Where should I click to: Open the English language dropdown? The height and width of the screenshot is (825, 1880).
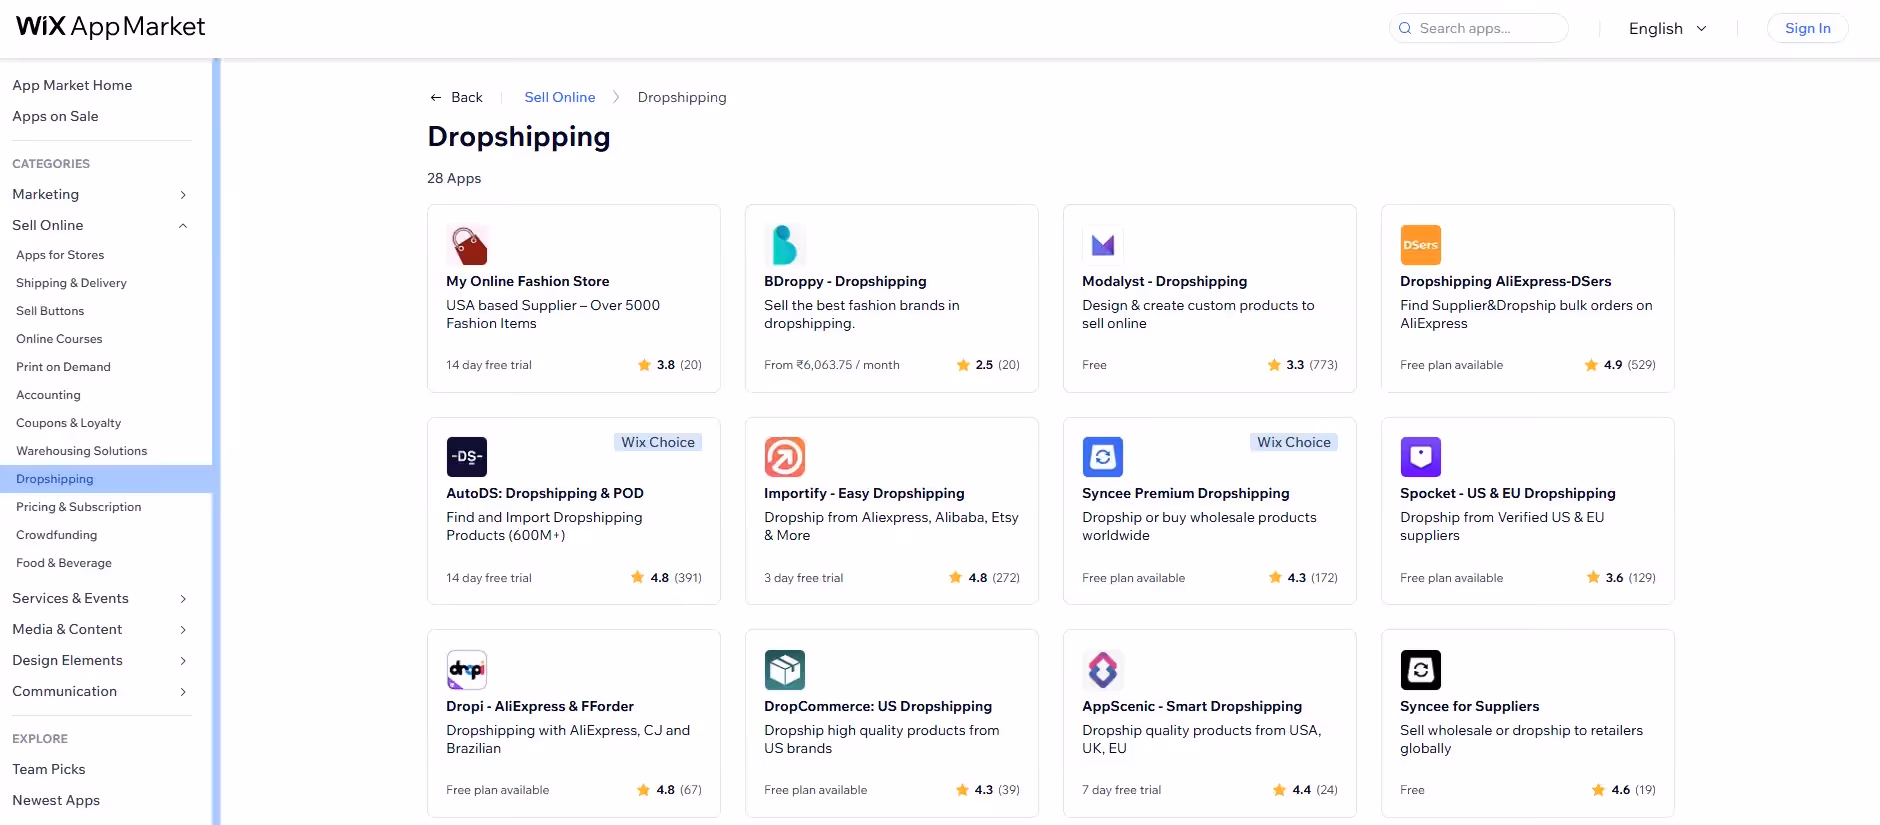point(1668,28)
